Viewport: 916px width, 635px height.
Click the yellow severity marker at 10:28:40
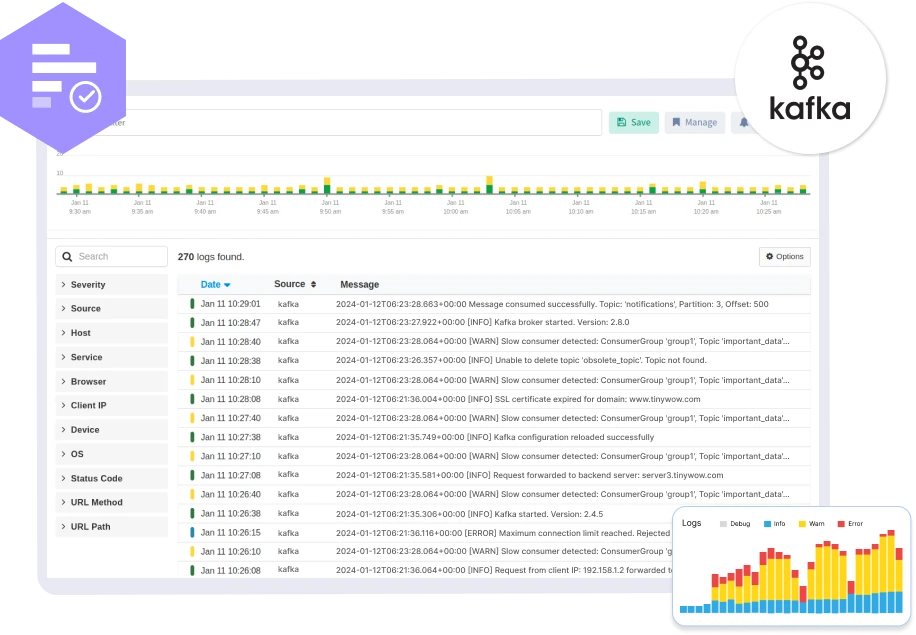tap(192, 342)
